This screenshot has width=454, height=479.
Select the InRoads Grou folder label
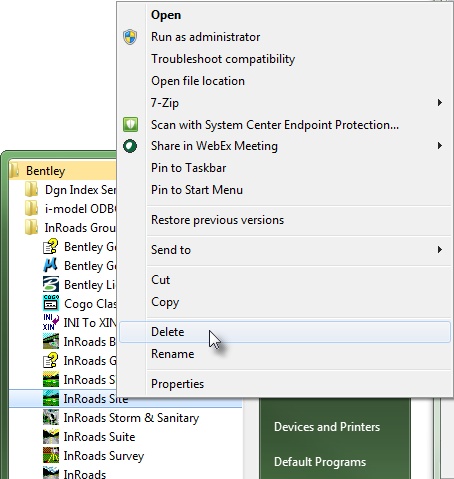[x=80, y=228]
